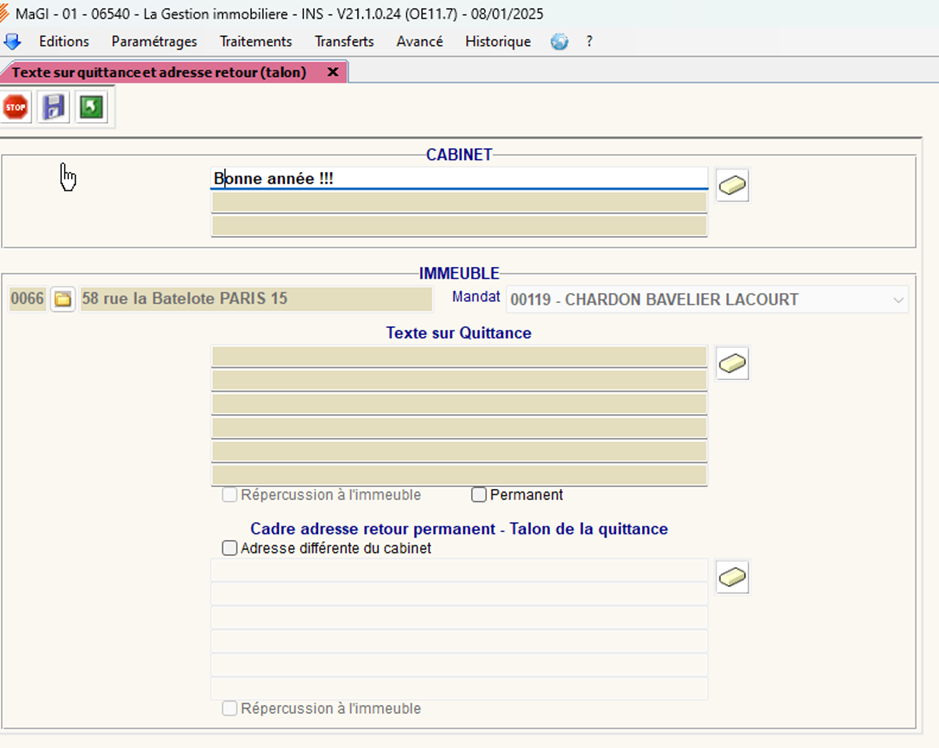Viewport: 939px width, 748px height.
Task: Click the globe icon in menu bar
Action: point(559,42)
